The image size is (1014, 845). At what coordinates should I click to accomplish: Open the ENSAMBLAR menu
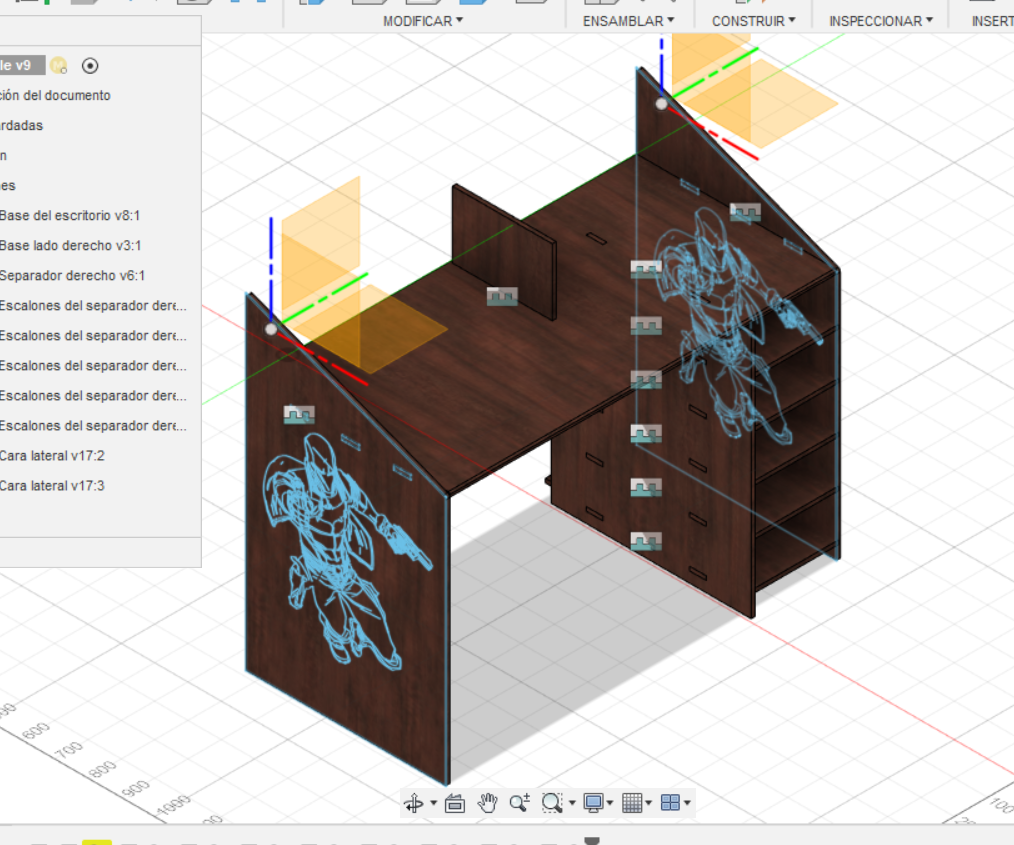[628, 21]
